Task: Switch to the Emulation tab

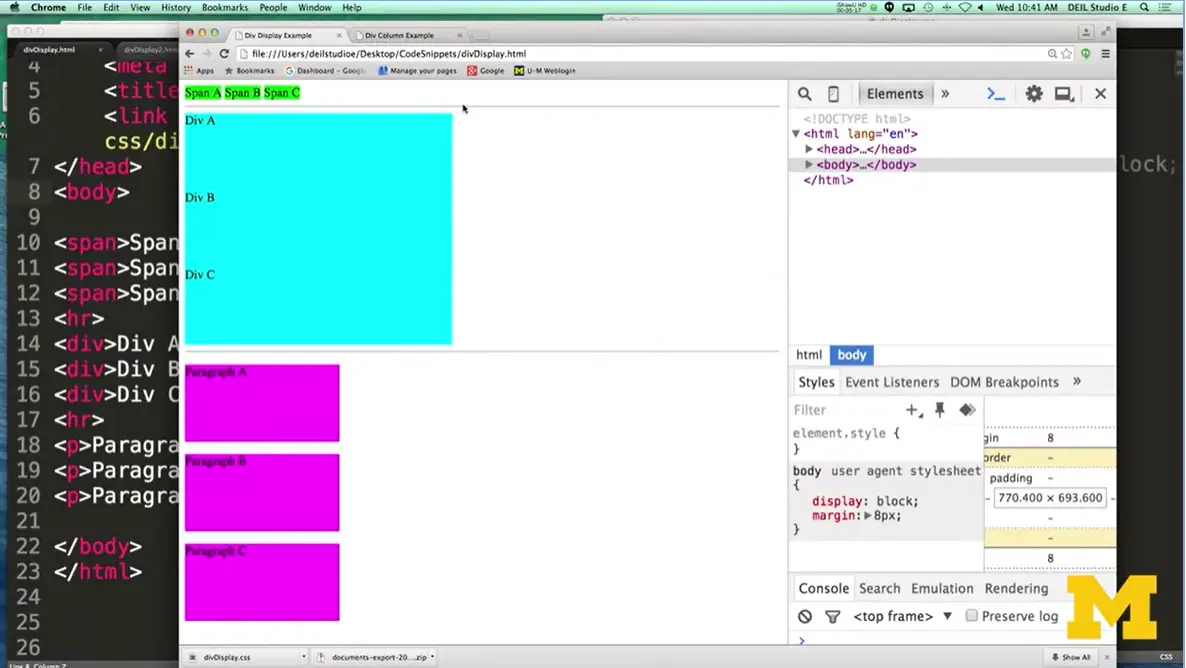Action: (941, 588)
